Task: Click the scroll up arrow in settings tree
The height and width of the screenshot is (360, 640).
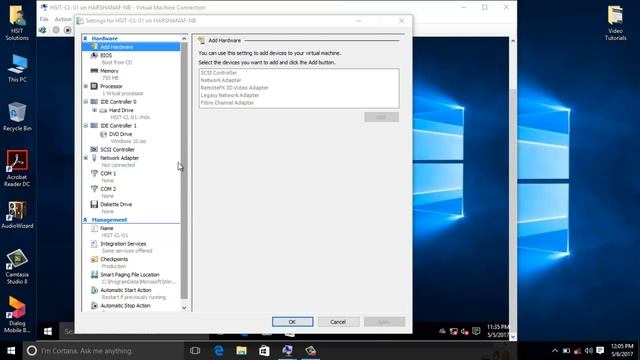Action: click(184, 38)
